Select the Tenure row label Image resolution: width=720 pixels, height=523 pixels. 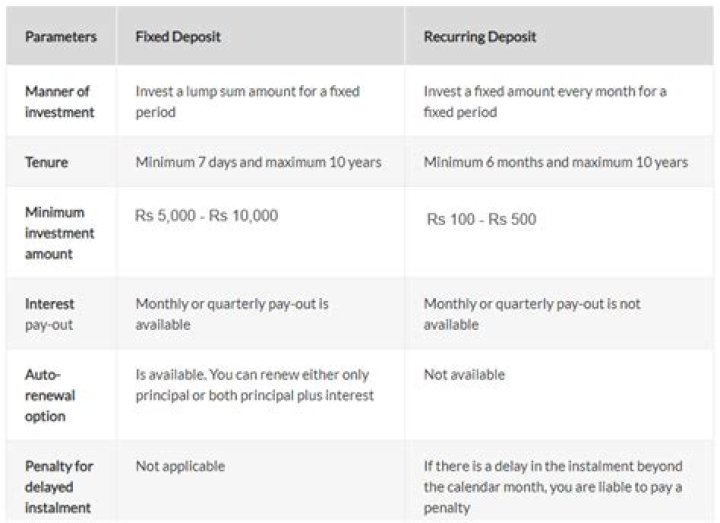(46, 162)
